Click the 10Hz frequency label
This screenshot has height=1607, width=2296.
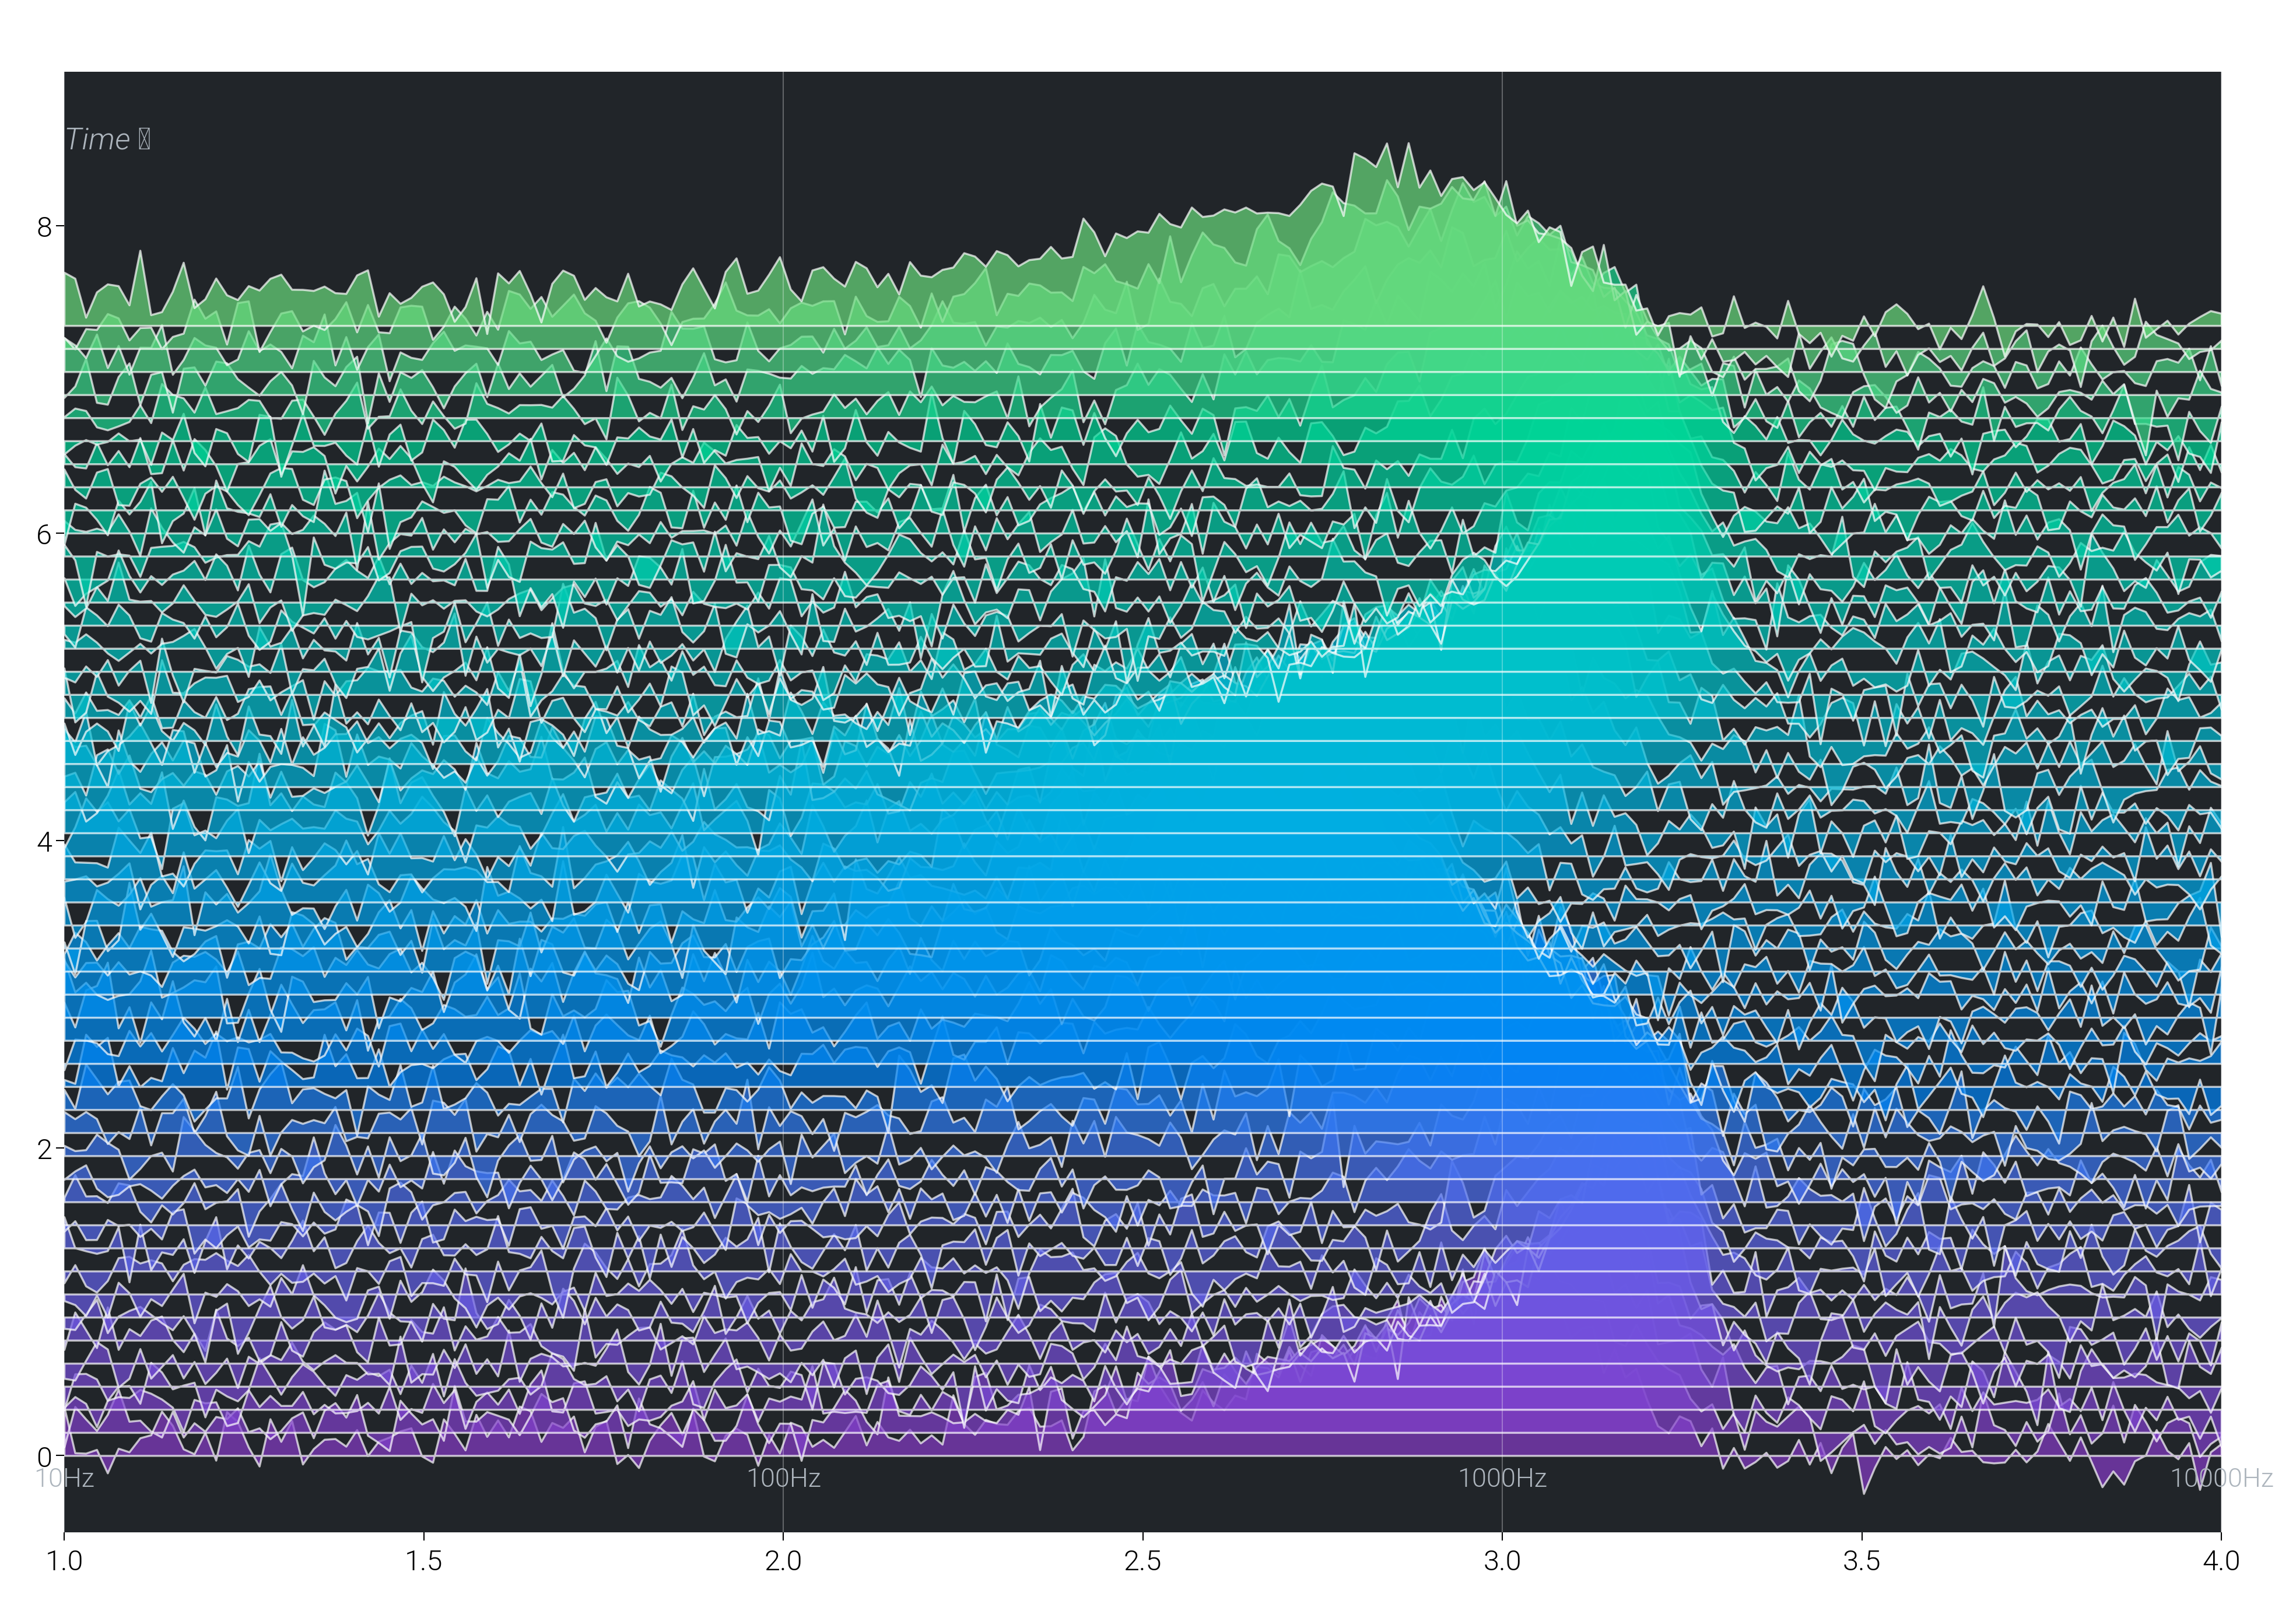(x=67, y=1479)
